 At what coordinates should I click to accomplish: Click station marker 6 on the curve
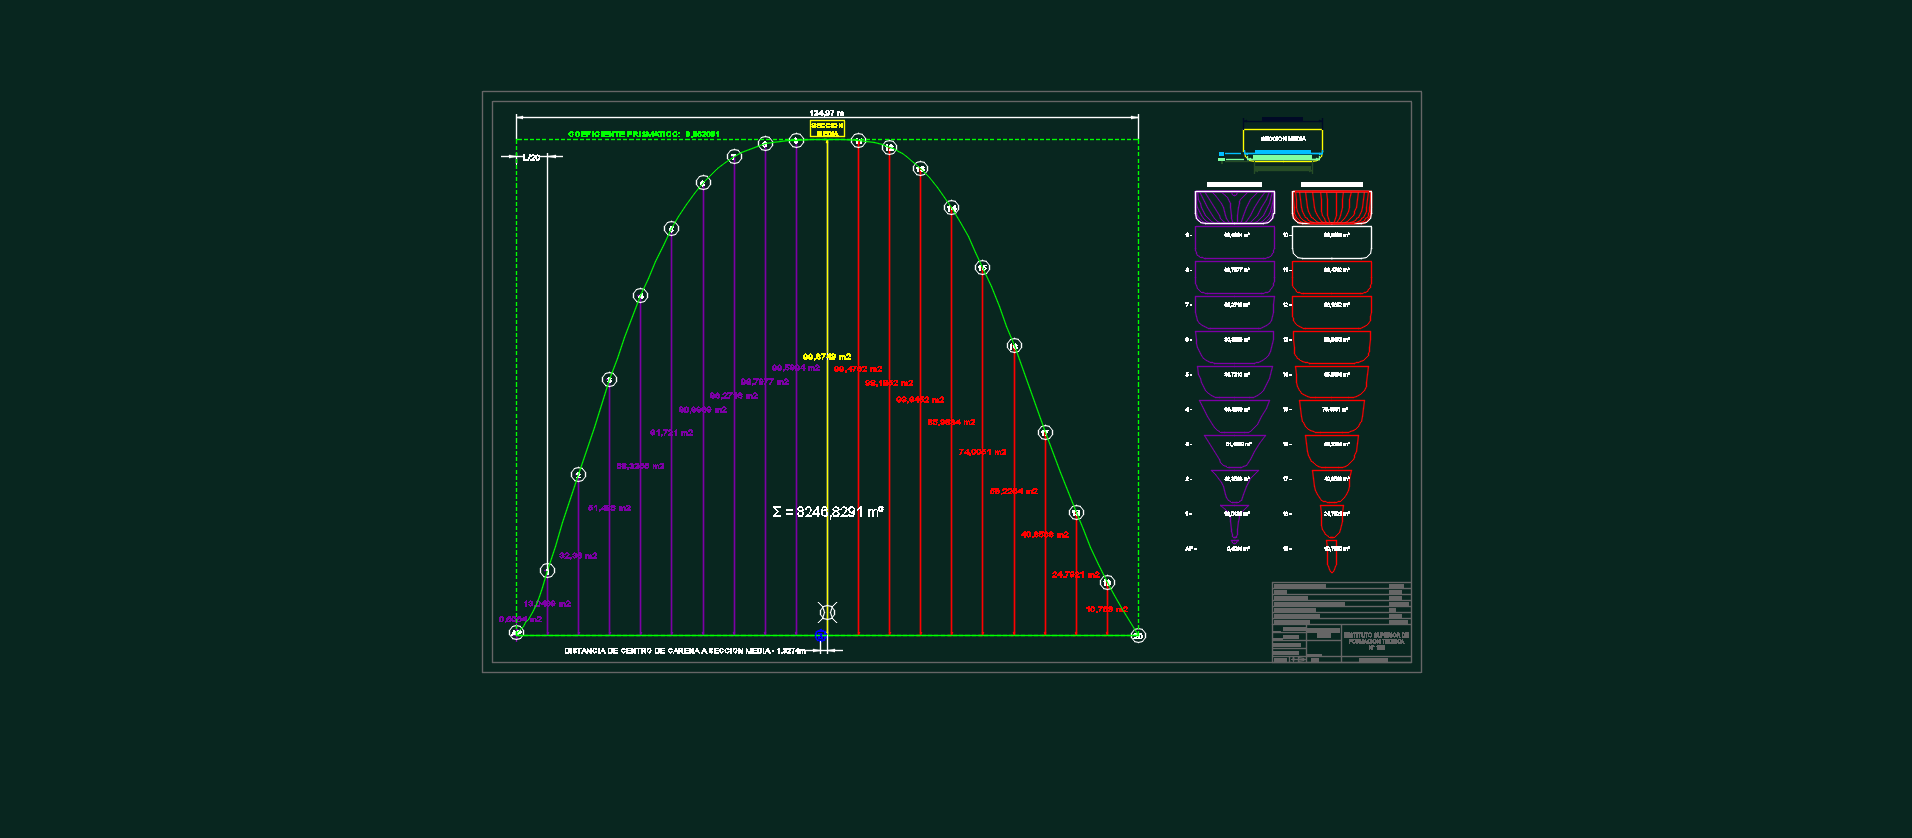(x=703, y=182)
